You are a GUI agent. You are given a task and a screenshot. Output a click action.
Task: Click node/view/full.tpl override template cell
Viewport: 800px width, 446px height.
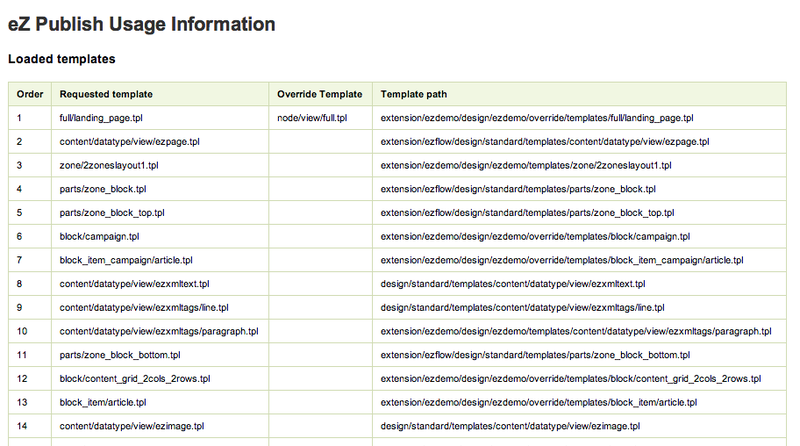312,118
